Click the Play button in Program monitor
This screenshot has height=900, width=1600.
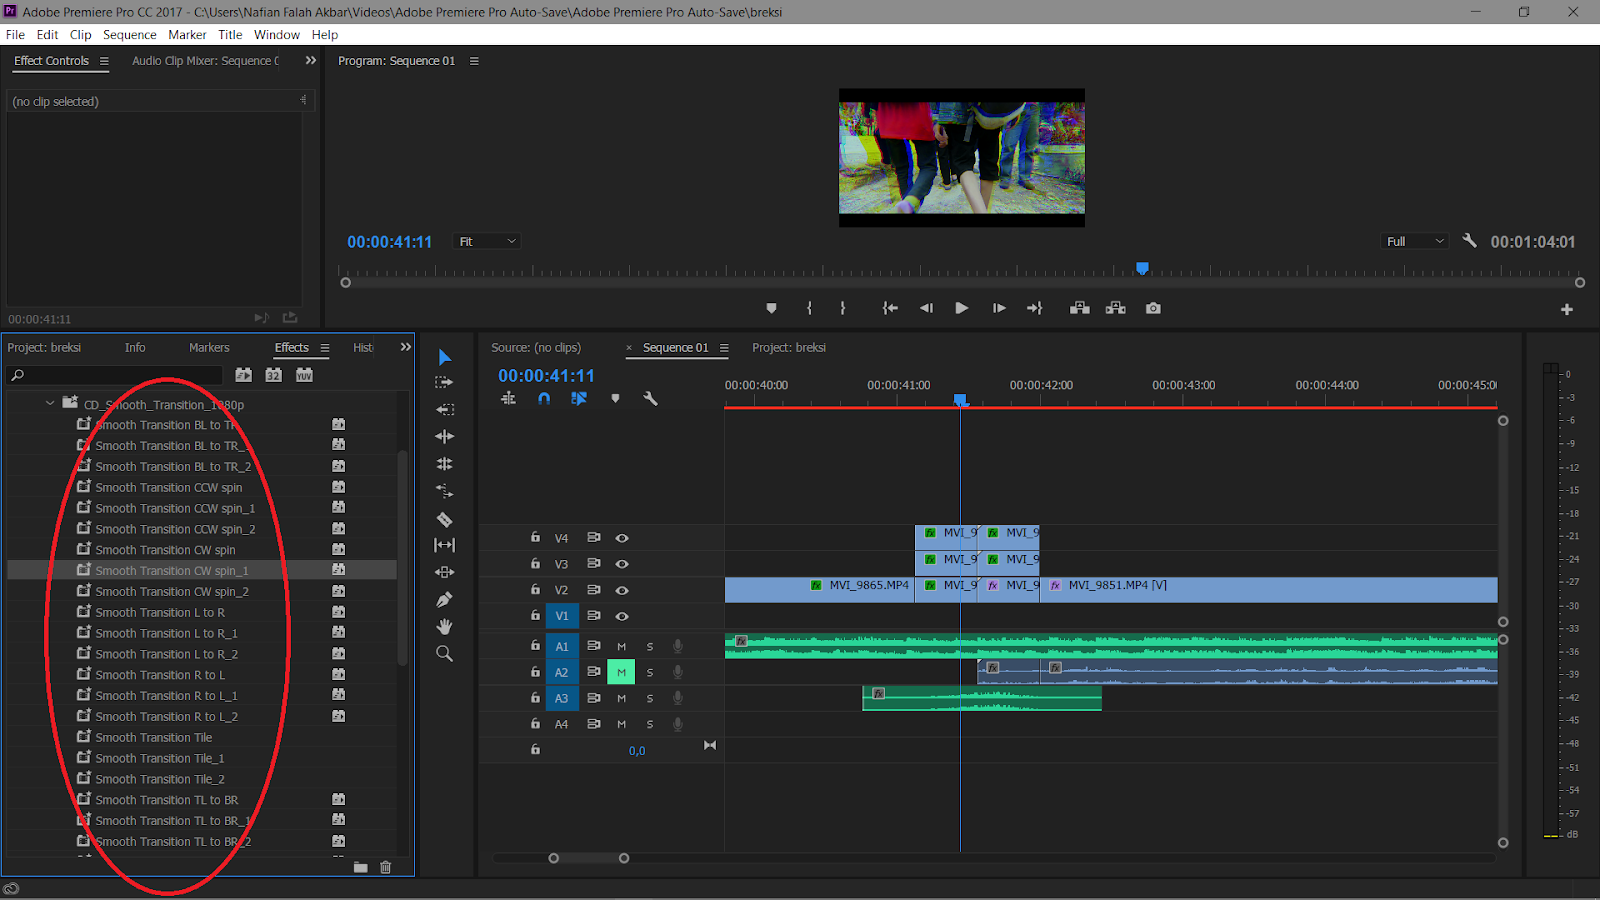pyautogui.click(x=960, y=308)
